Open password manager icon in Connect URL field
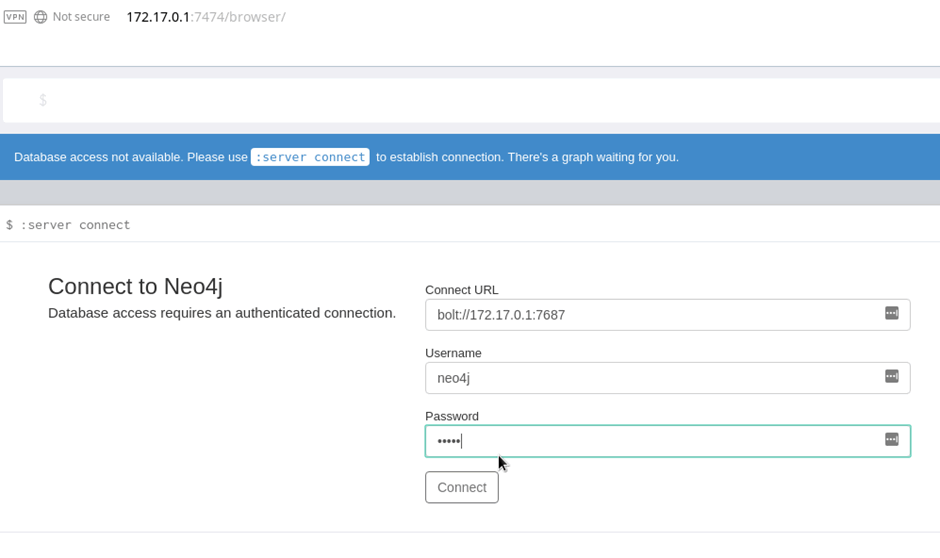 pos(891,313)
